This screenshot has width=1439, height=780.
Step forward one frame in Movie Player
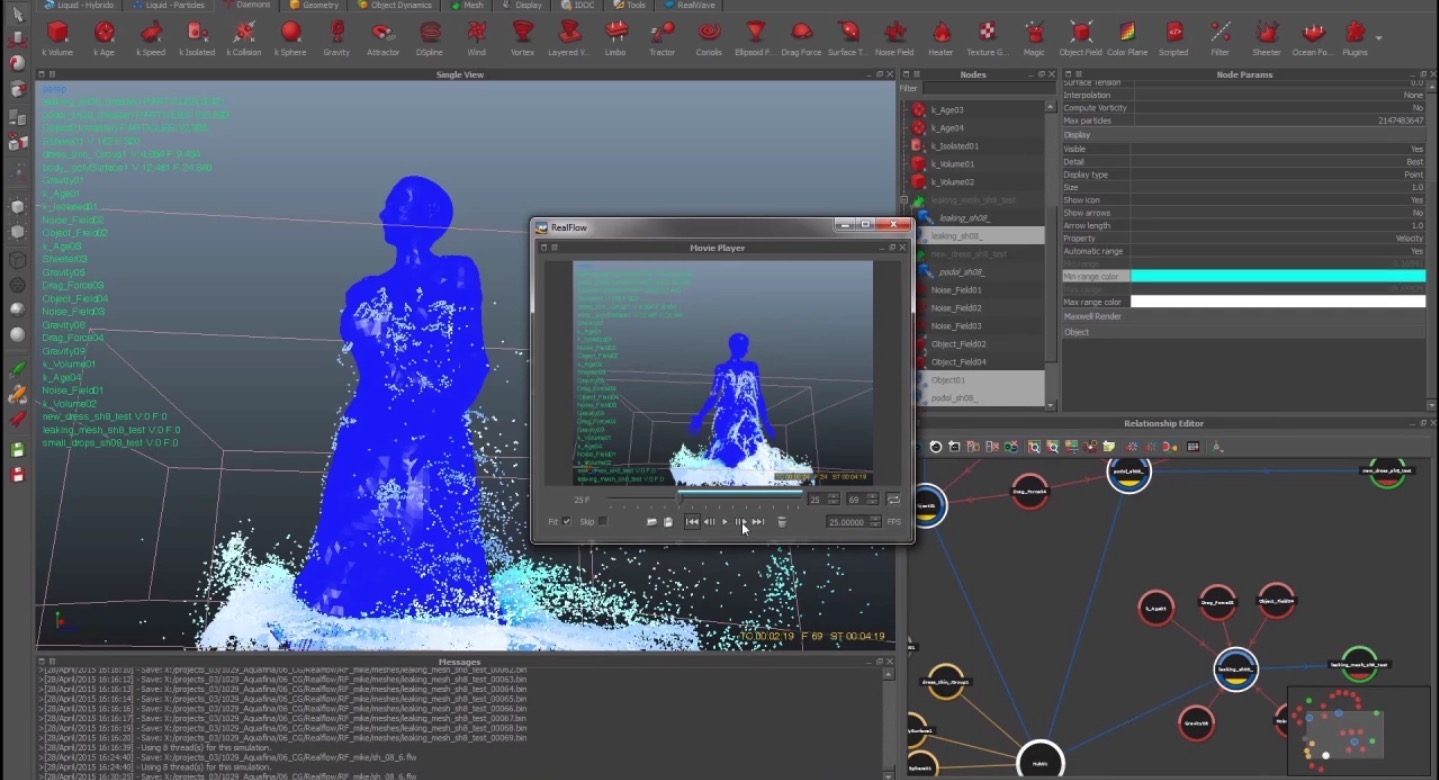pyautogui.click(x=740, y=522)
